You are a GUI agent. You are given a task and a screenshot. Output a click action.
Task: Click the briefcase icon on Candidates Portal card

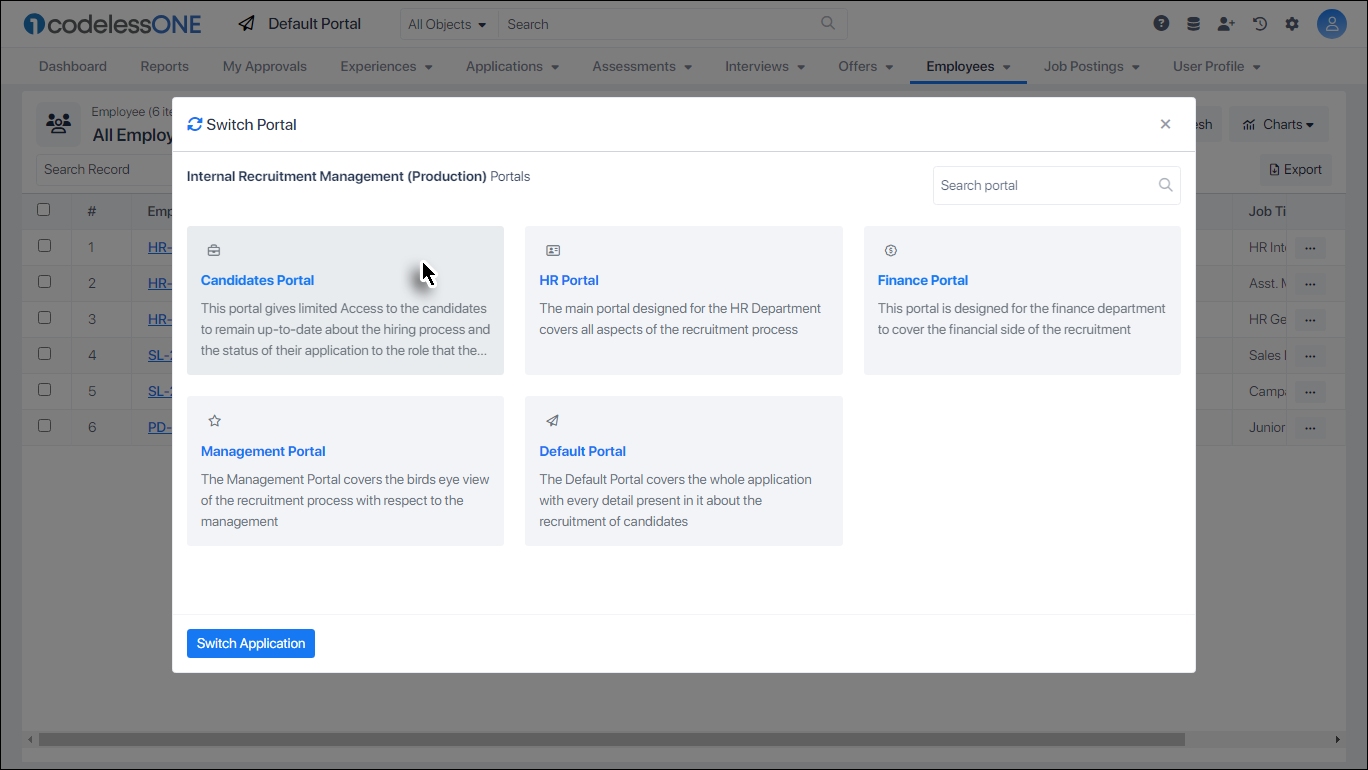[212, 249]
